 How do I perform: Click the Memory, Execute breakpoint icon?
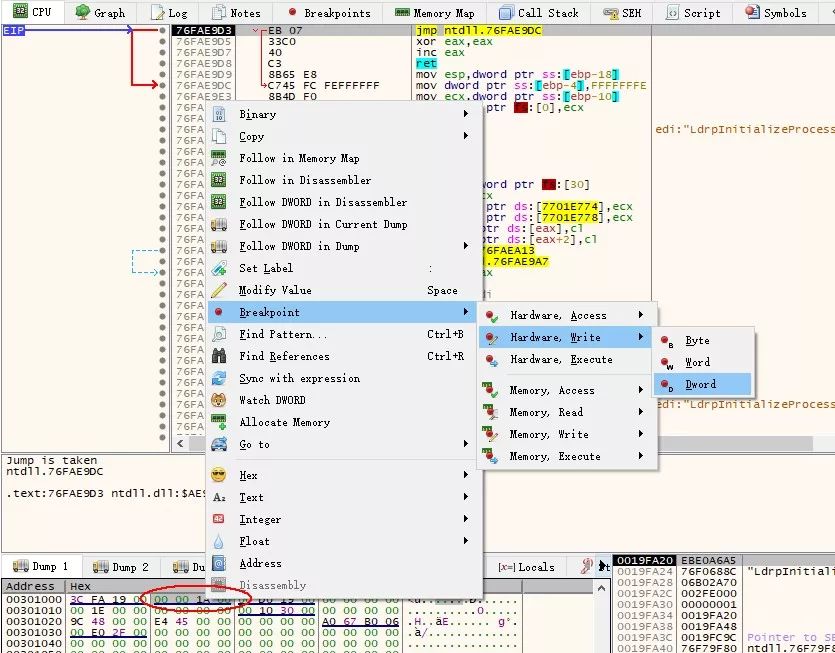point(490,456)
